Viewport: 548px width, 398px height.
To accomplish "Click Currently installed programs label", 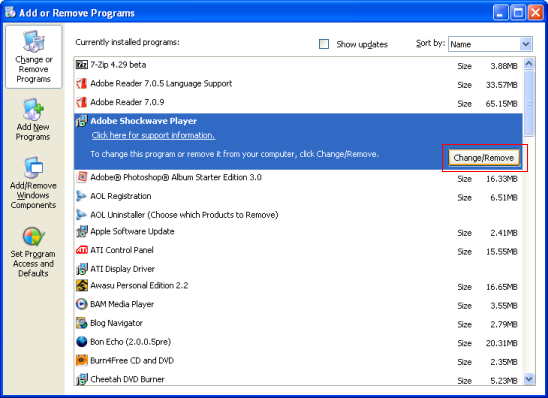I will (127, 42).
